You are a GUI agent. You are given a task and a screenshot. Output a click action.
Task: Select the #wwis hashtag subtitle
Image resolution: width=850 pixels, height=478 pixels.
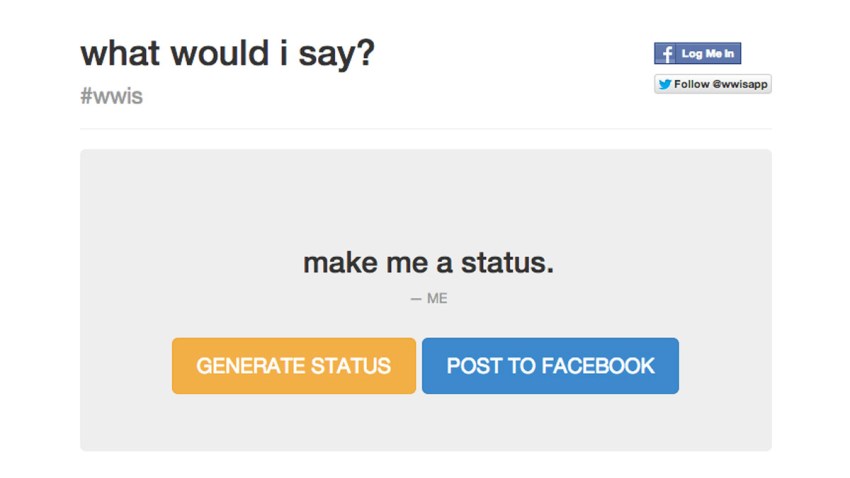pyautogui.click(x=112, y=96)
